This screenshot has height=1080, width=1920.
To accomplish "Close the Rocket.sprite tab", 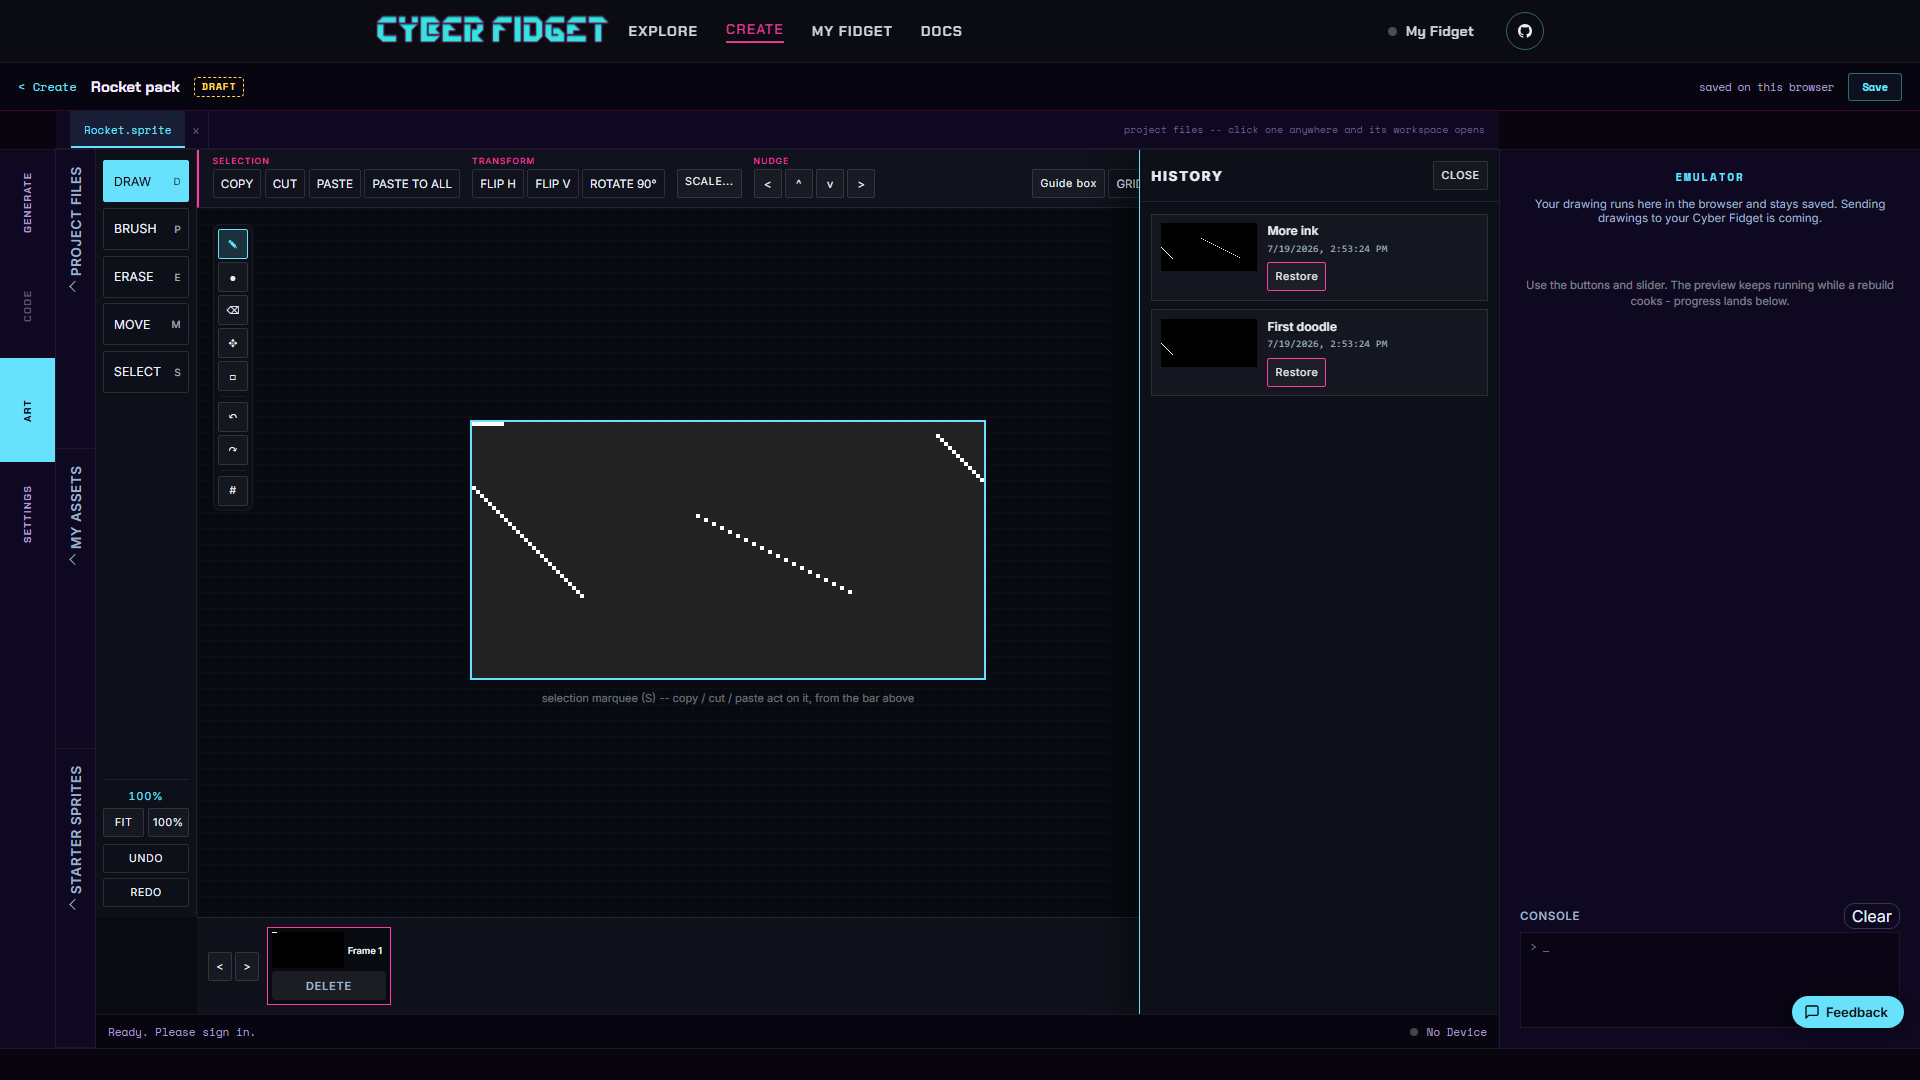I will (196, 131).
